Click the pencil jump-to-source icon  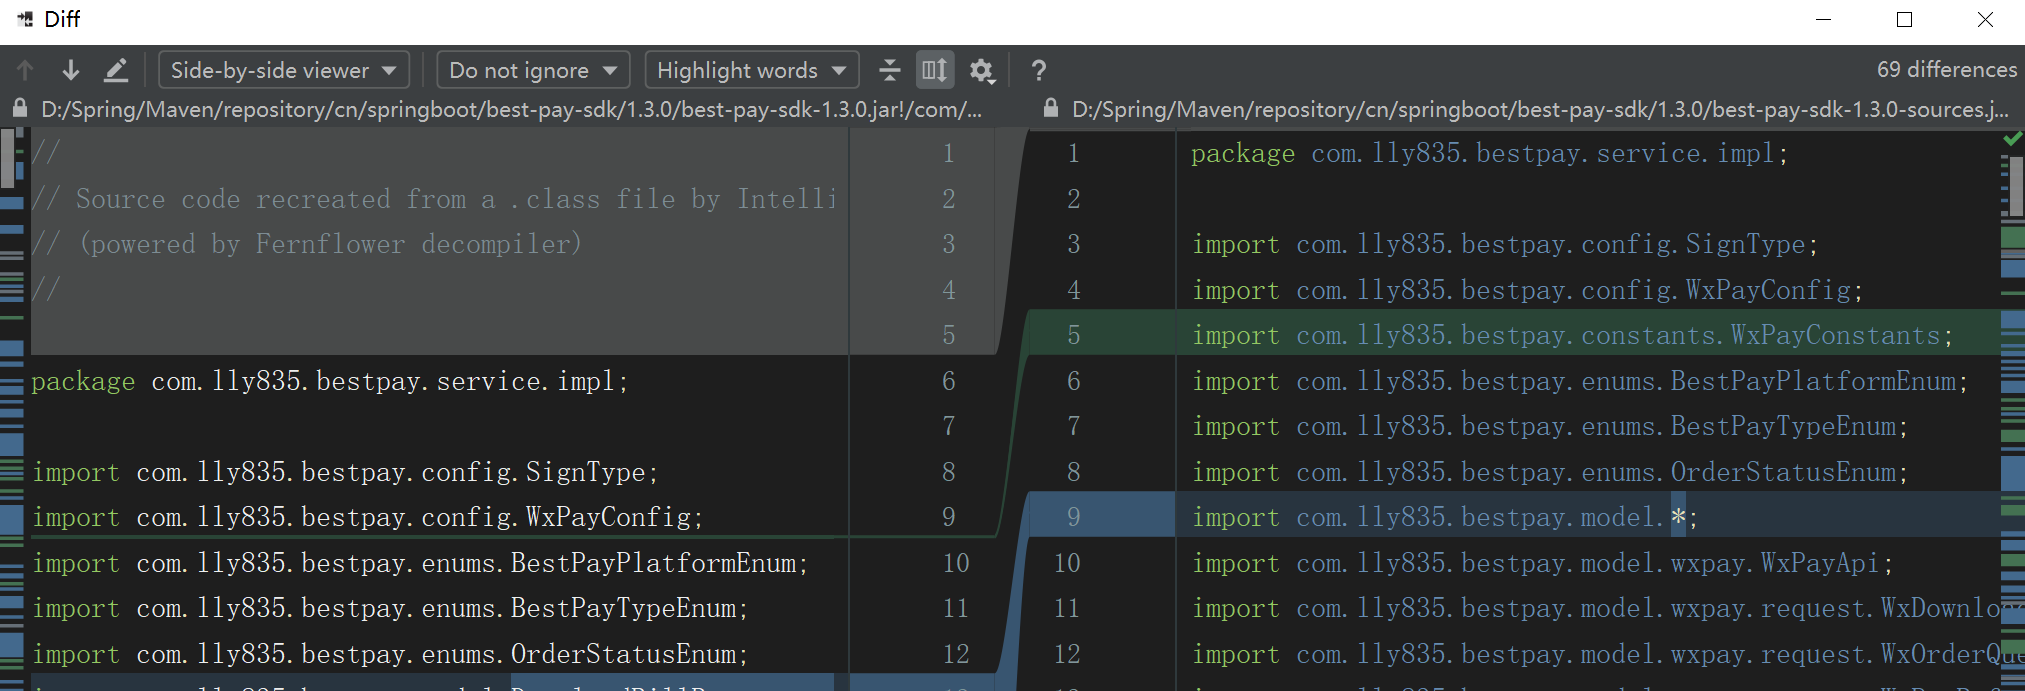[116, 70]
